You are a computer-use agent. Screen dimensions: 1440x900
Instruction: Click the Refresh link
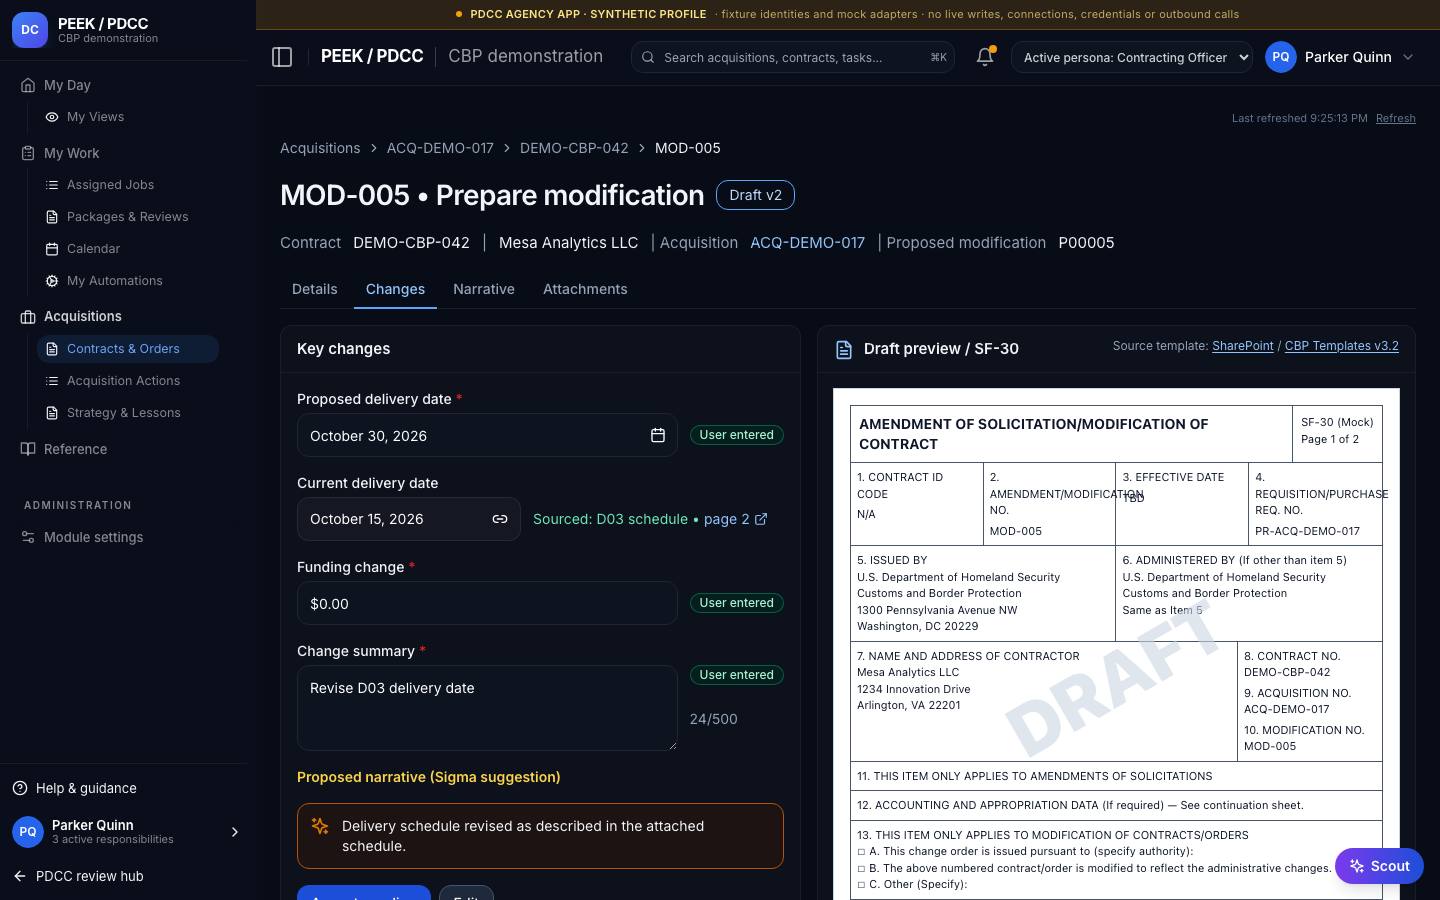1395,118
